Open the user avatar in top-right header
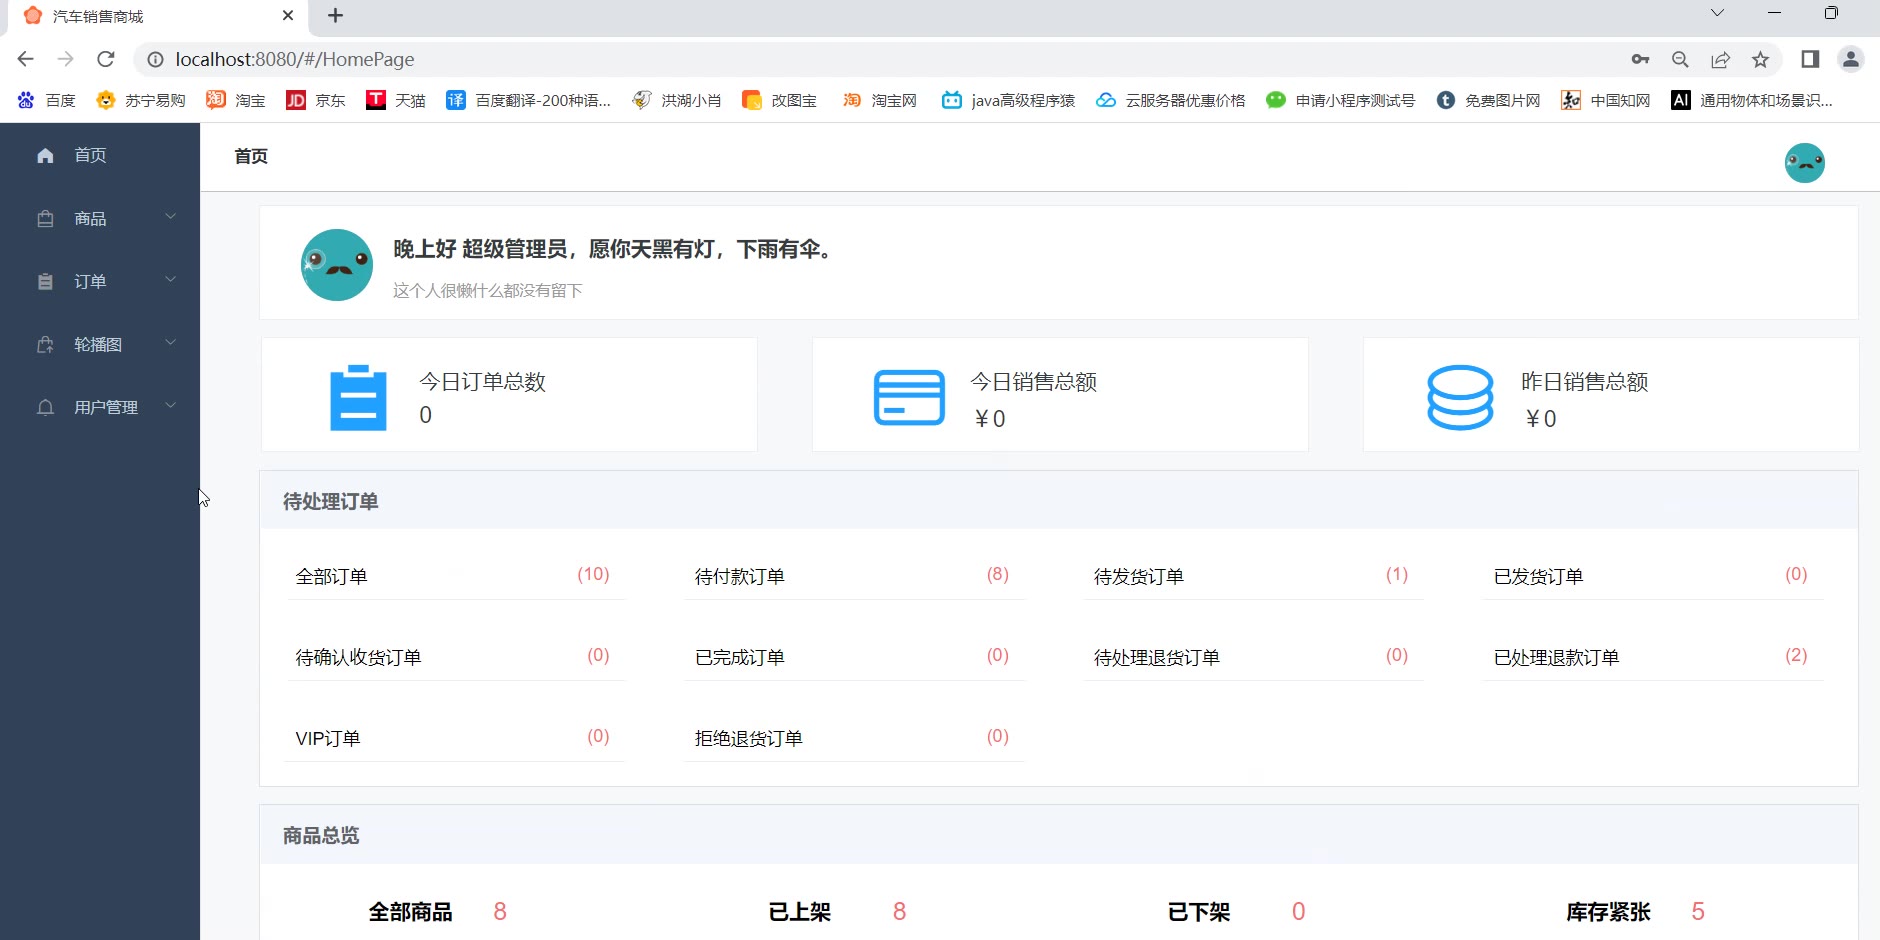1880x940 pixels. tap(1804, 162)
